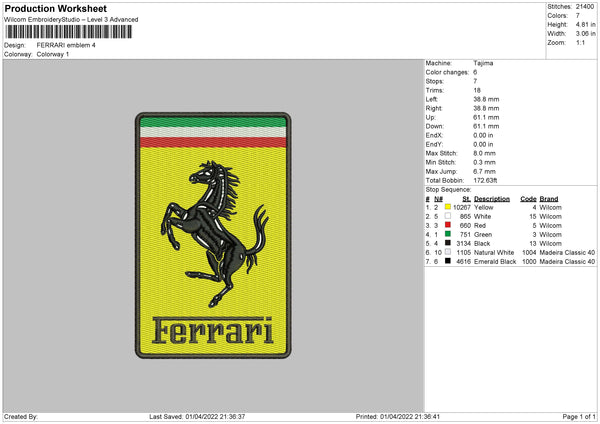Click code 1004 in Natural White row
The height and width of the screenshot is (424, 600).
[529, 253]
